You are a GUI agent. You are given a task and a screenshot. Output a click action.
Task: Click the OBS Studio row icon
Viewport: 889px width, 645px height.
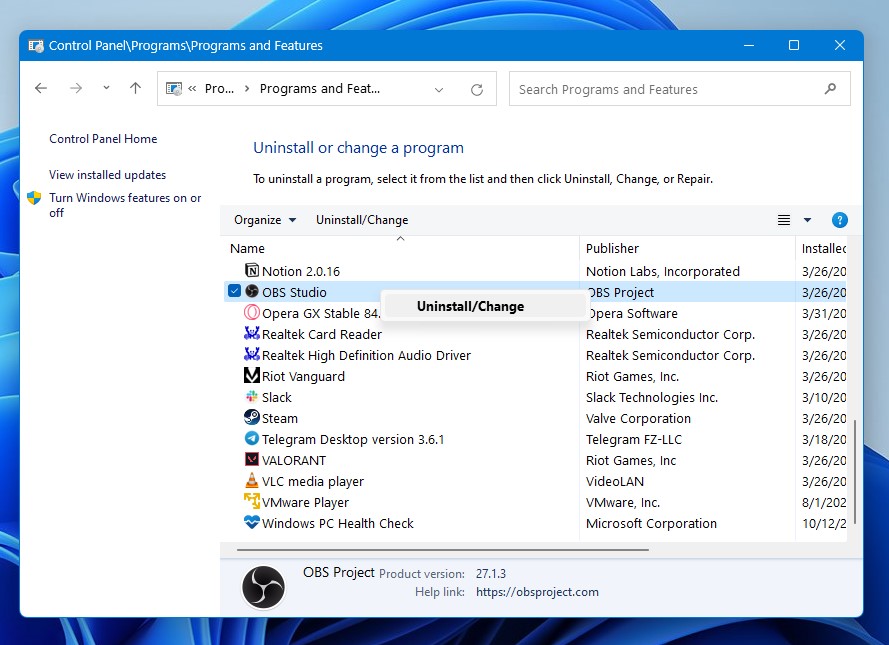click(252, 291)
